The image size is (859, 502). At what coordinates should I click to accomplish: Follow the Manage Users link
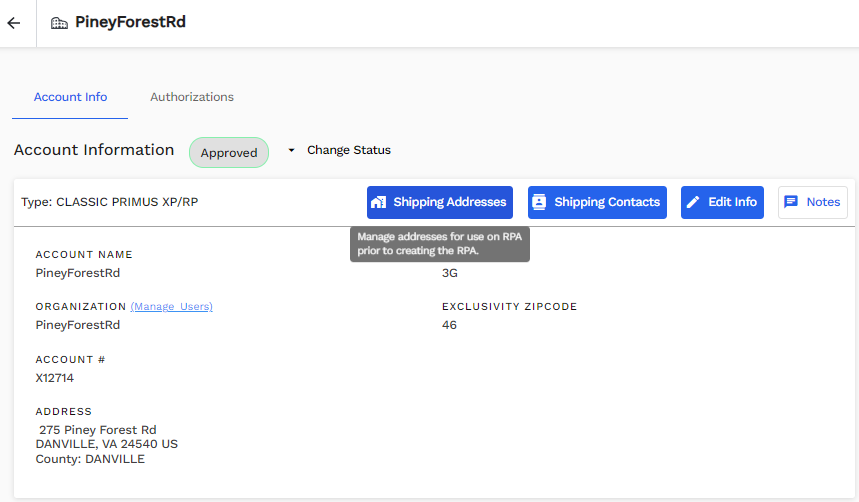[171, 306]
